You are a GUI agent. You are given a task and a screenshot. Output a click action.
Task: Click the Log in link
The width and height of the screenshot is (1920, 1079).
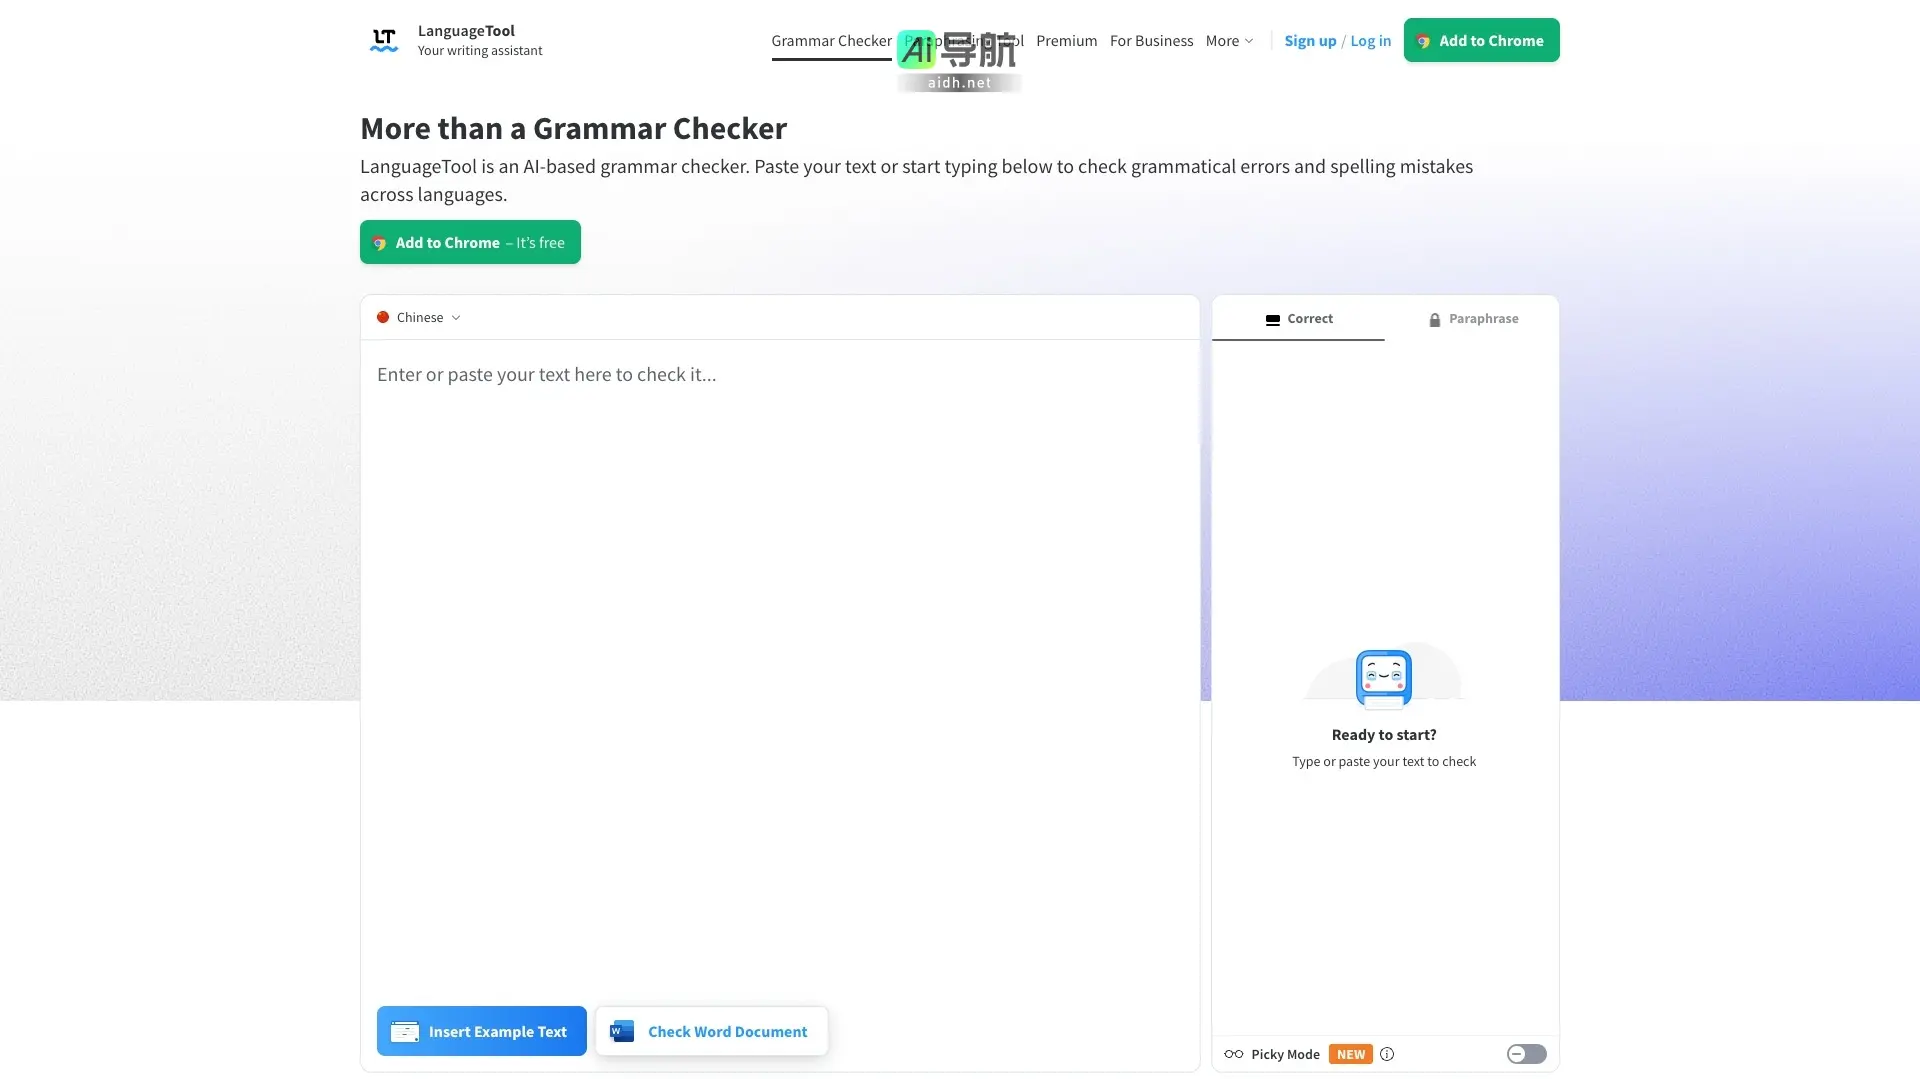pos(1370,41)
